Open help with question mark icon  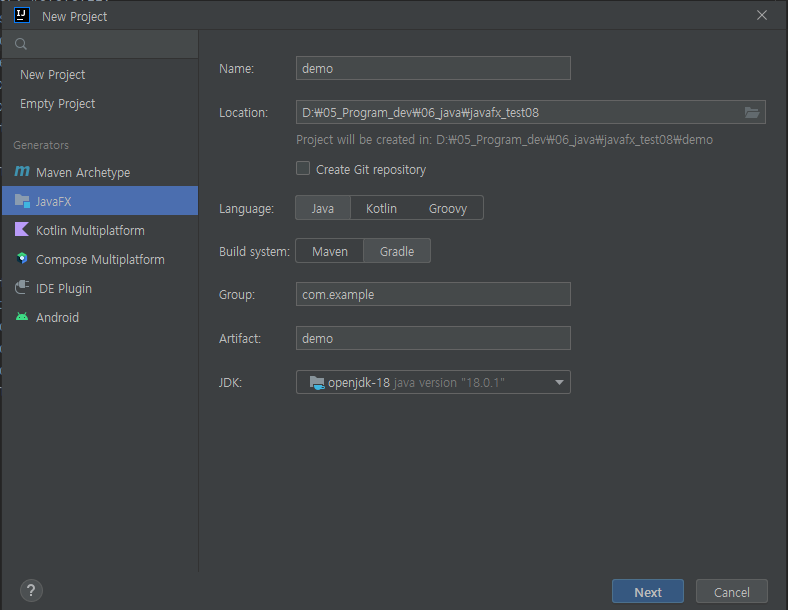pyautogui.click(x=31, y=590)
